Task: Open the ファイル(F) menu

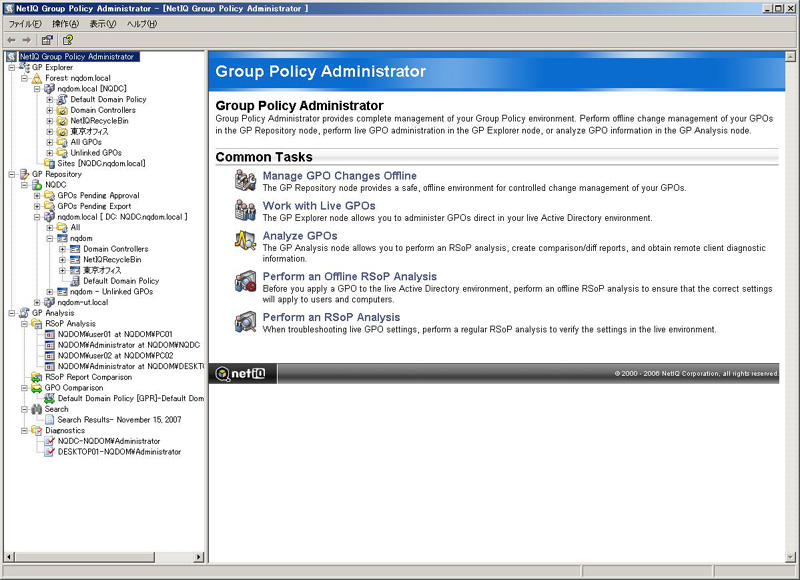Action: [25, 24]
